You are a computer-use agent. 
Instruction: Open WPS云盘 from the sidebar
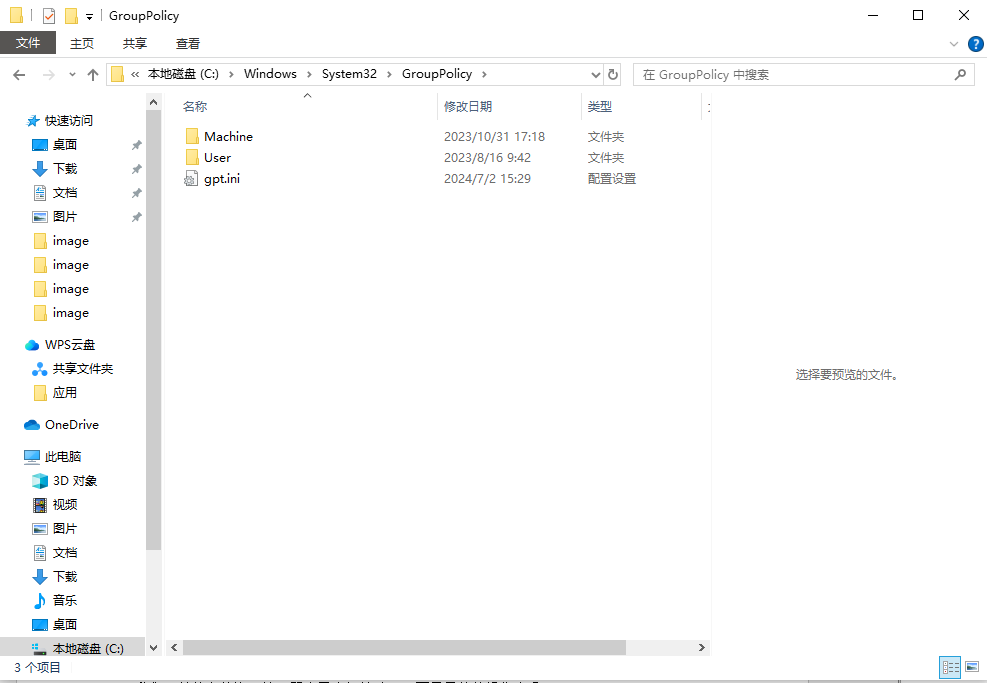click(x=69, y=344)
